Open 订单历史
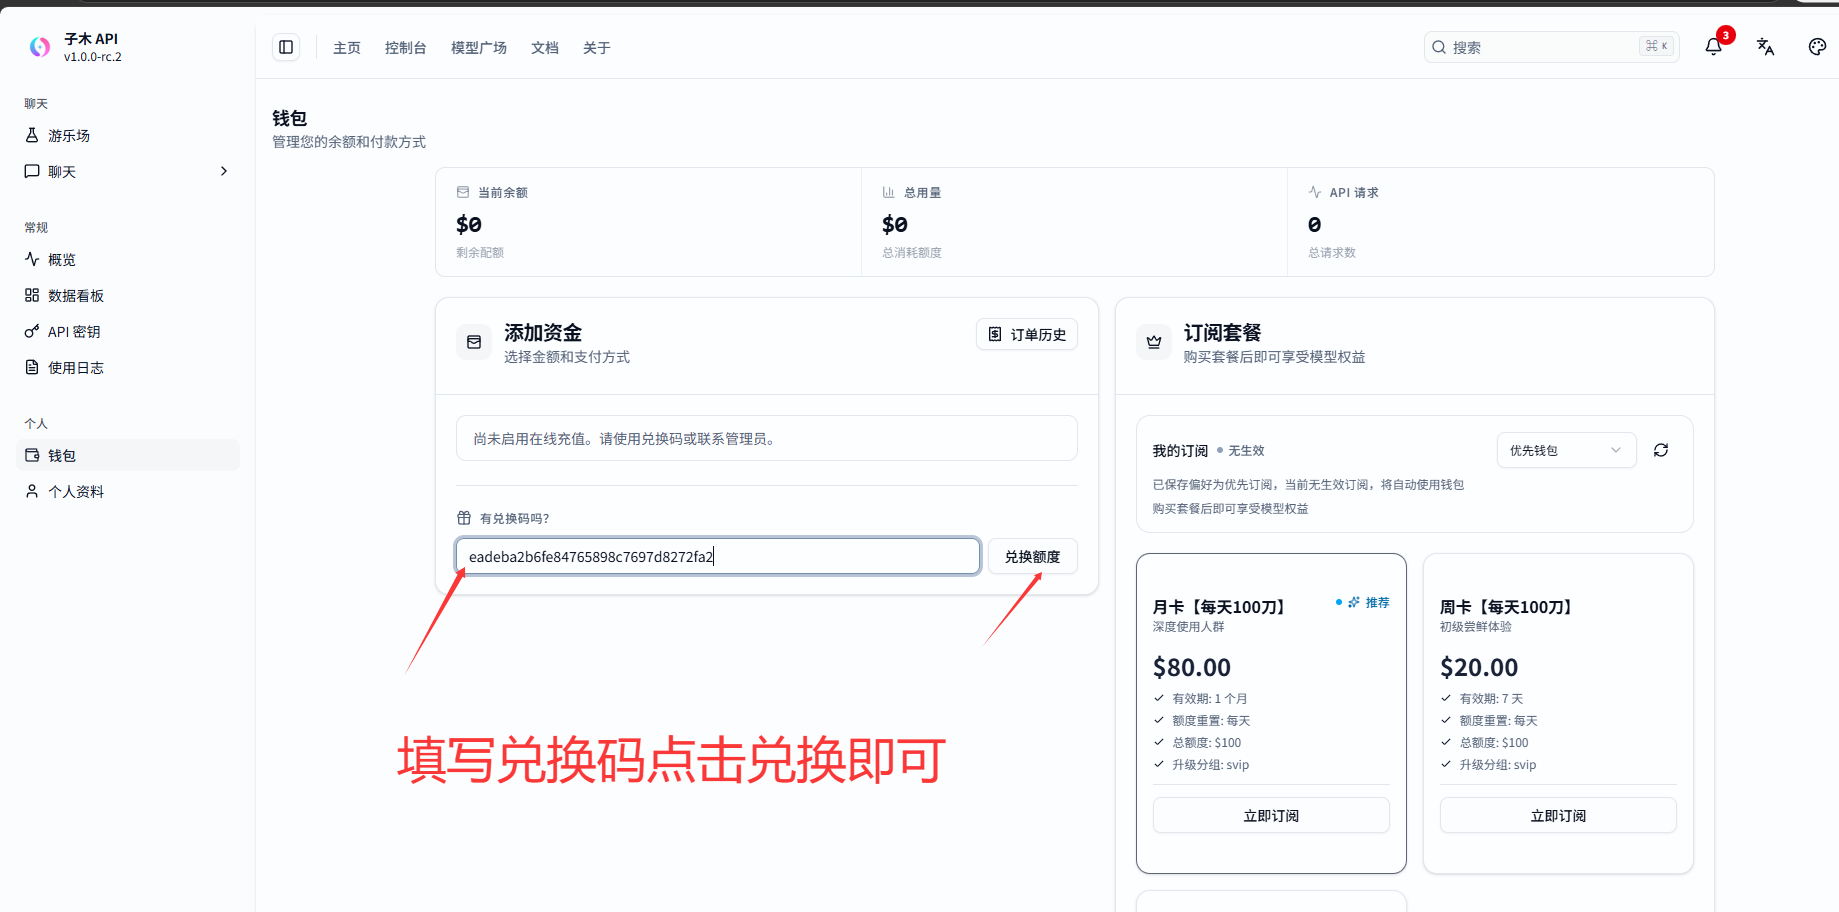This screenshot has width=1839, height=912. pyautogui.click(x=1026, y=334)
